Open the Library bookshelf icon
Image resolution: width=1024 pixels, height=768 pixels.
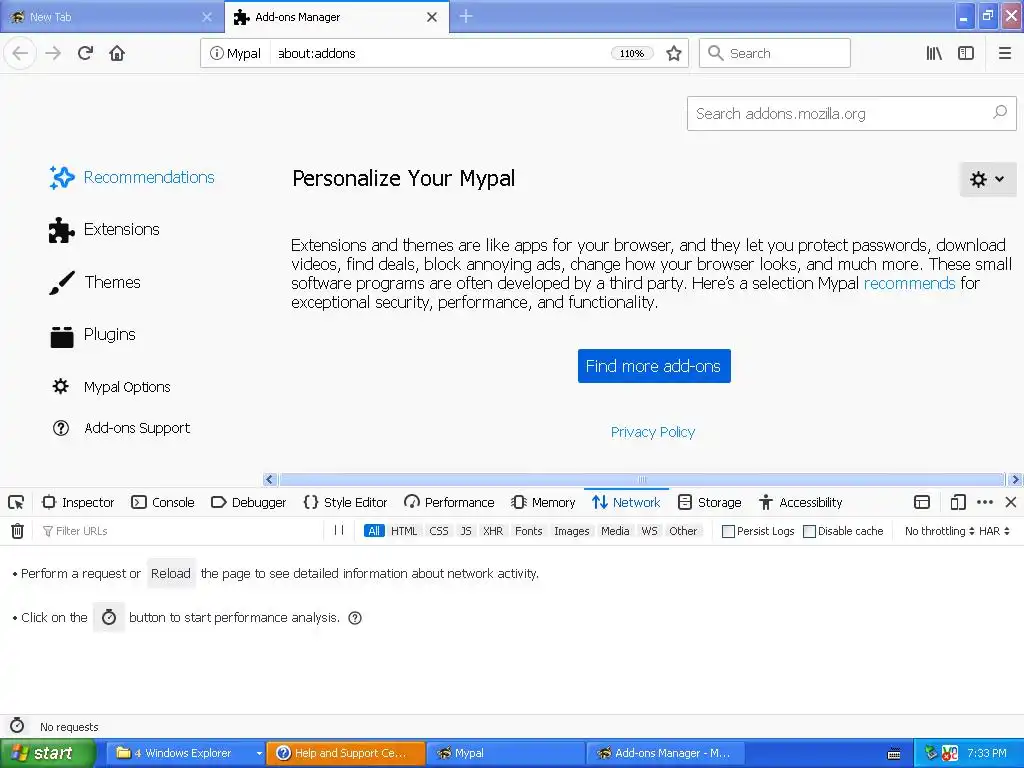pos(934,53)
